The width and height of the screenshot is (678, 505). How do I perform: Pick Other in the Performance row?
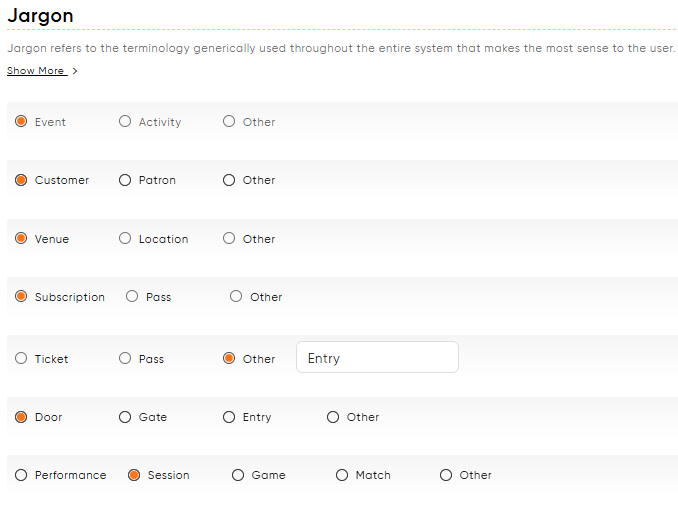pyautogui.click(x=446, y=475)
